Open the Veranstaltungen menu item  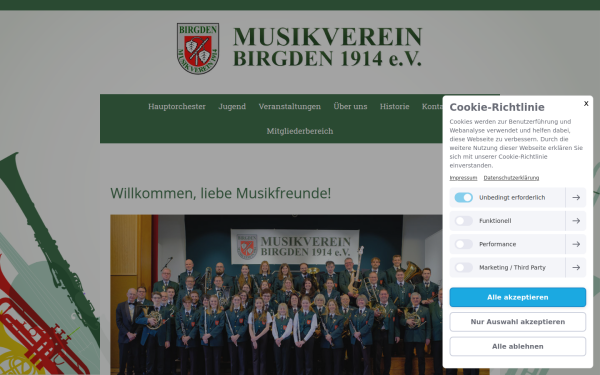(x=290, y=106)
